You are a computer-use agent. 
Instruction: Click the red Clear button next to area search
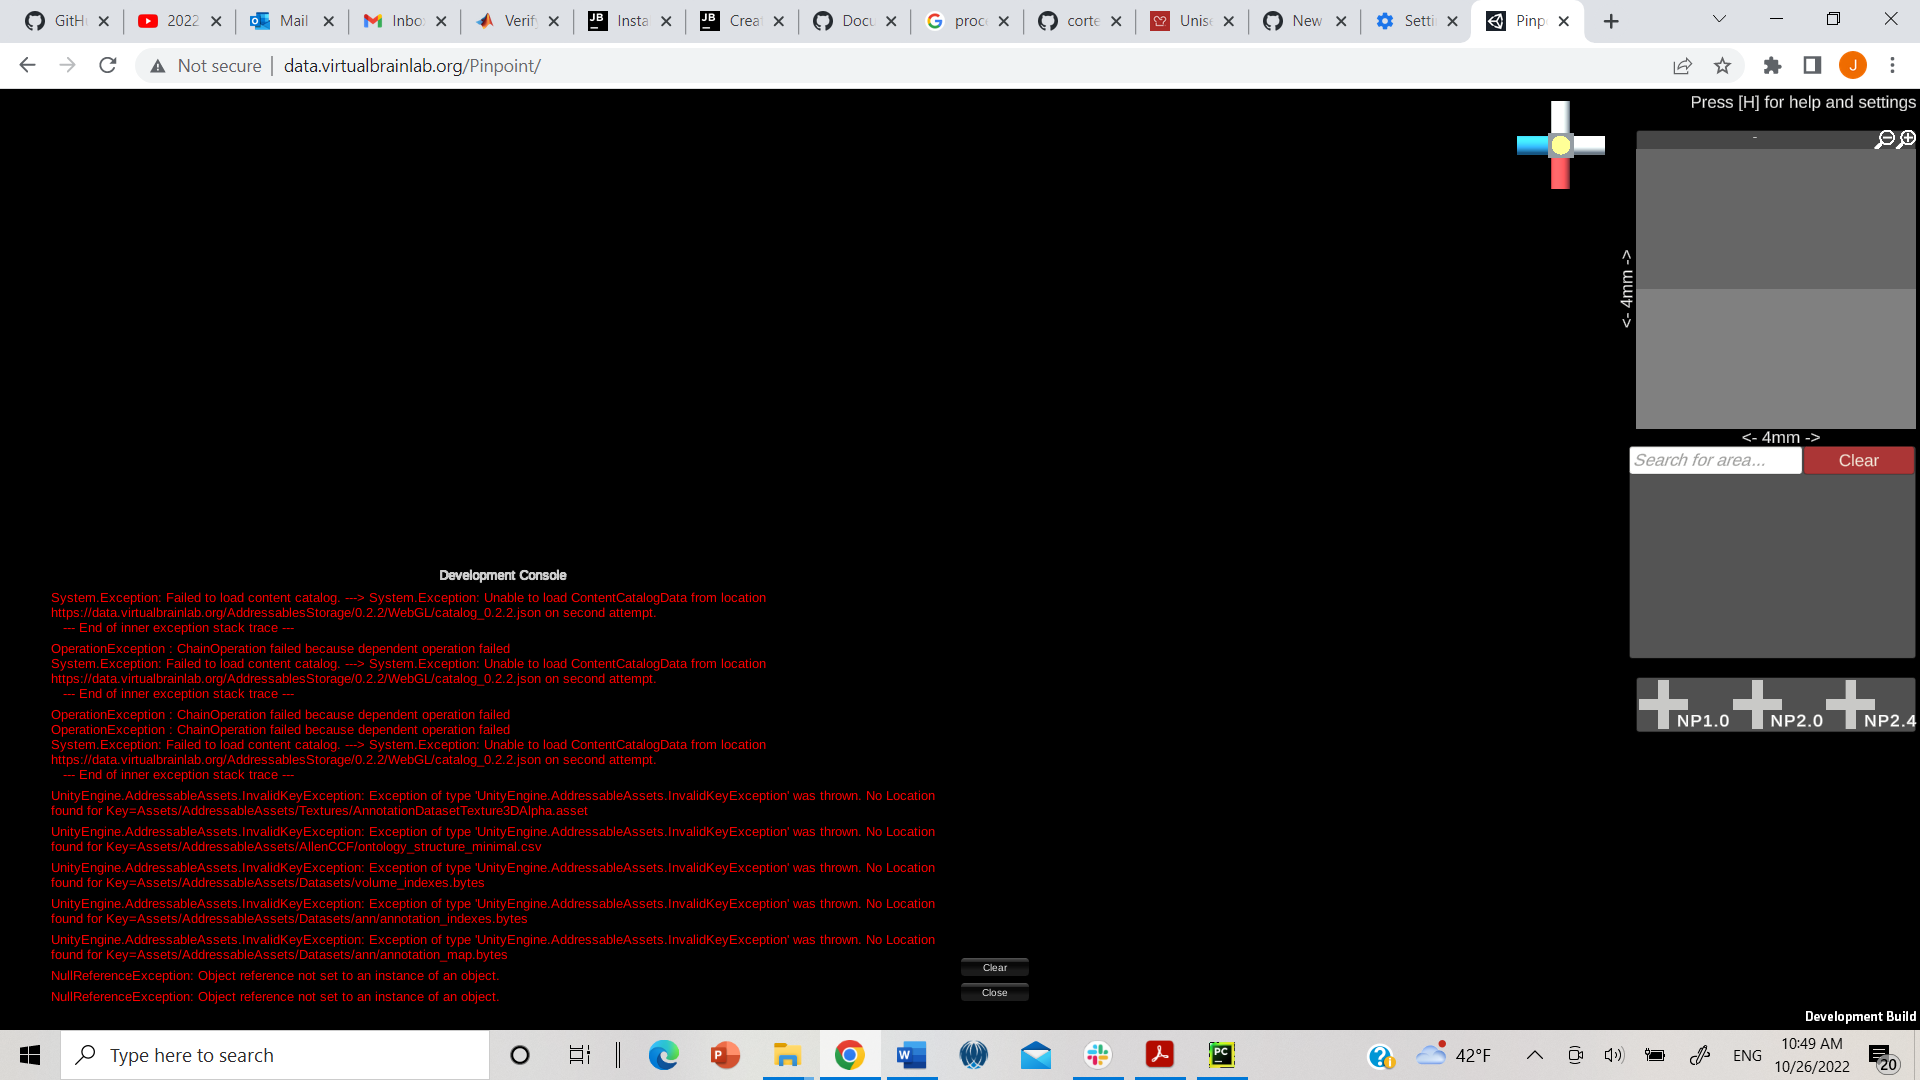[1857, 460]
